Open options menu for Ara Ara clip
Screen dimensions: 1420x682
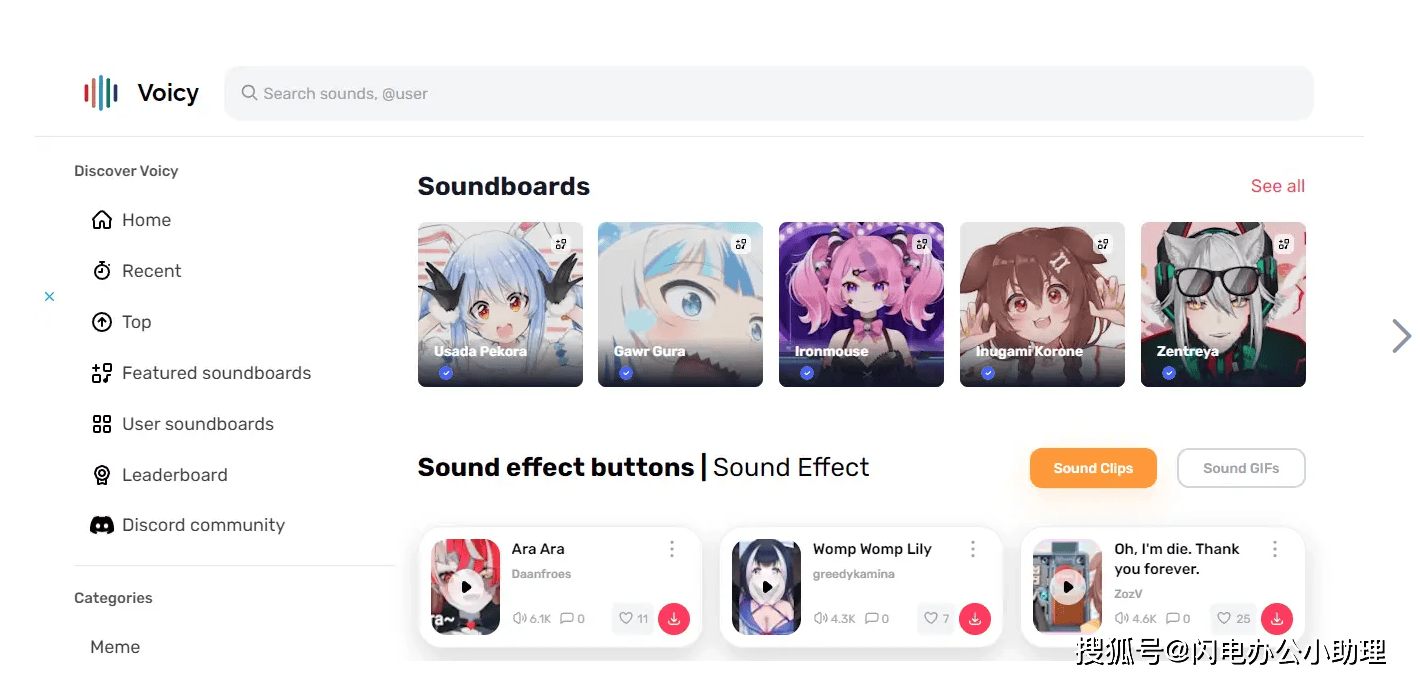click(672, 549)
